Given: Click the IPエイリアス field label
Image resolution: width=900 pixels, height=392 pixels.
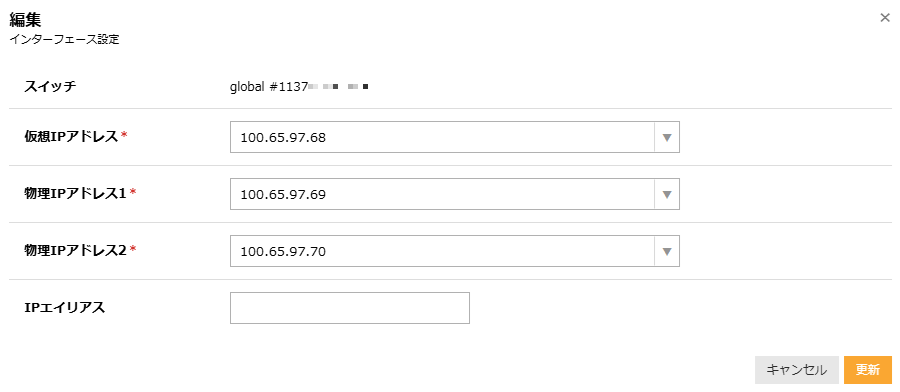Looking at the screenshot, I should 65,308.
